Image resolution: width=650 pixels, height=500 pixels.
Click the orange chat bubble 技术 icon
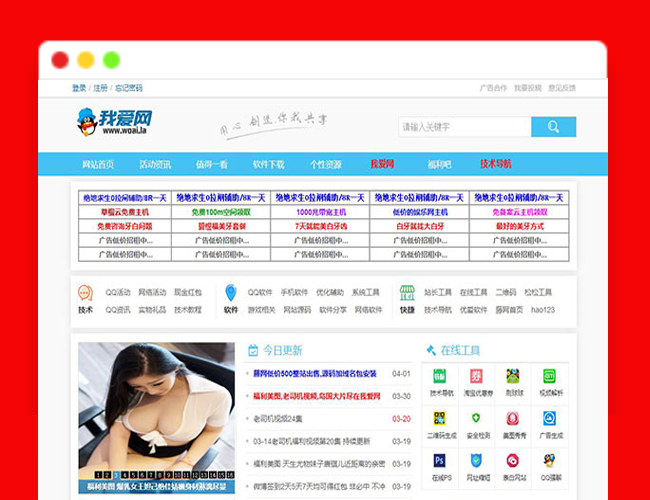coord(85,293)
